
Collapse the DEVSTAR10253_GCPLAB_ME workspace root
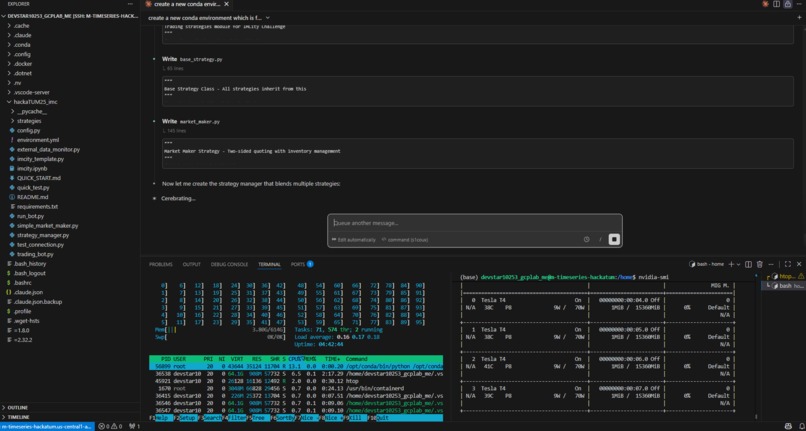pos(72,16)
